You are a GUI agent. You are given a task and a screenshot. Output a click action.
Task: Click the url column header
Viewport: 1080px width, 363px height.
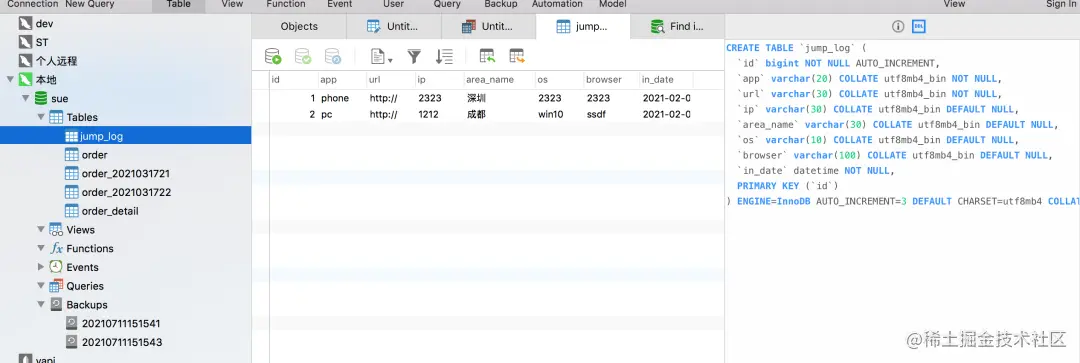(x=392, y=79)
